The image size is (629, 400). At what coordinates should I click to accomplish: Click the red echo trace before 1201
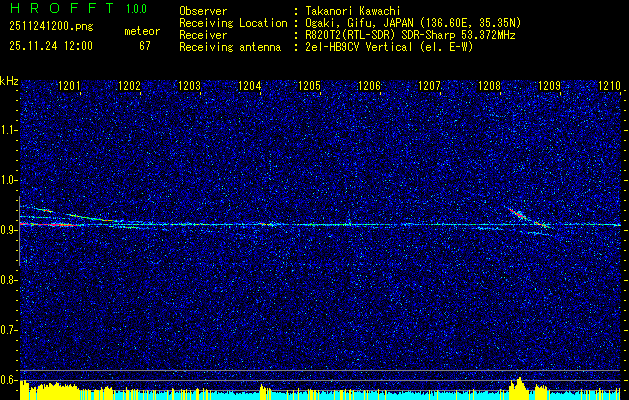pos(48,225)
